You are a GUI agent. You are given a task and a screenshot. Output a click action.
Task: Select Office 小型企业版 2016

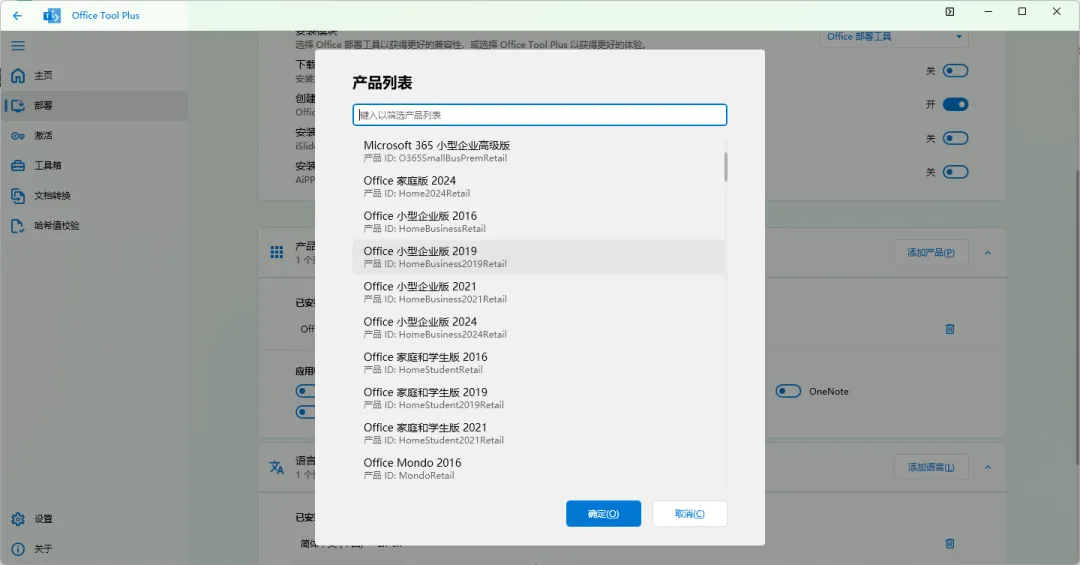click(x=539, y=221)
